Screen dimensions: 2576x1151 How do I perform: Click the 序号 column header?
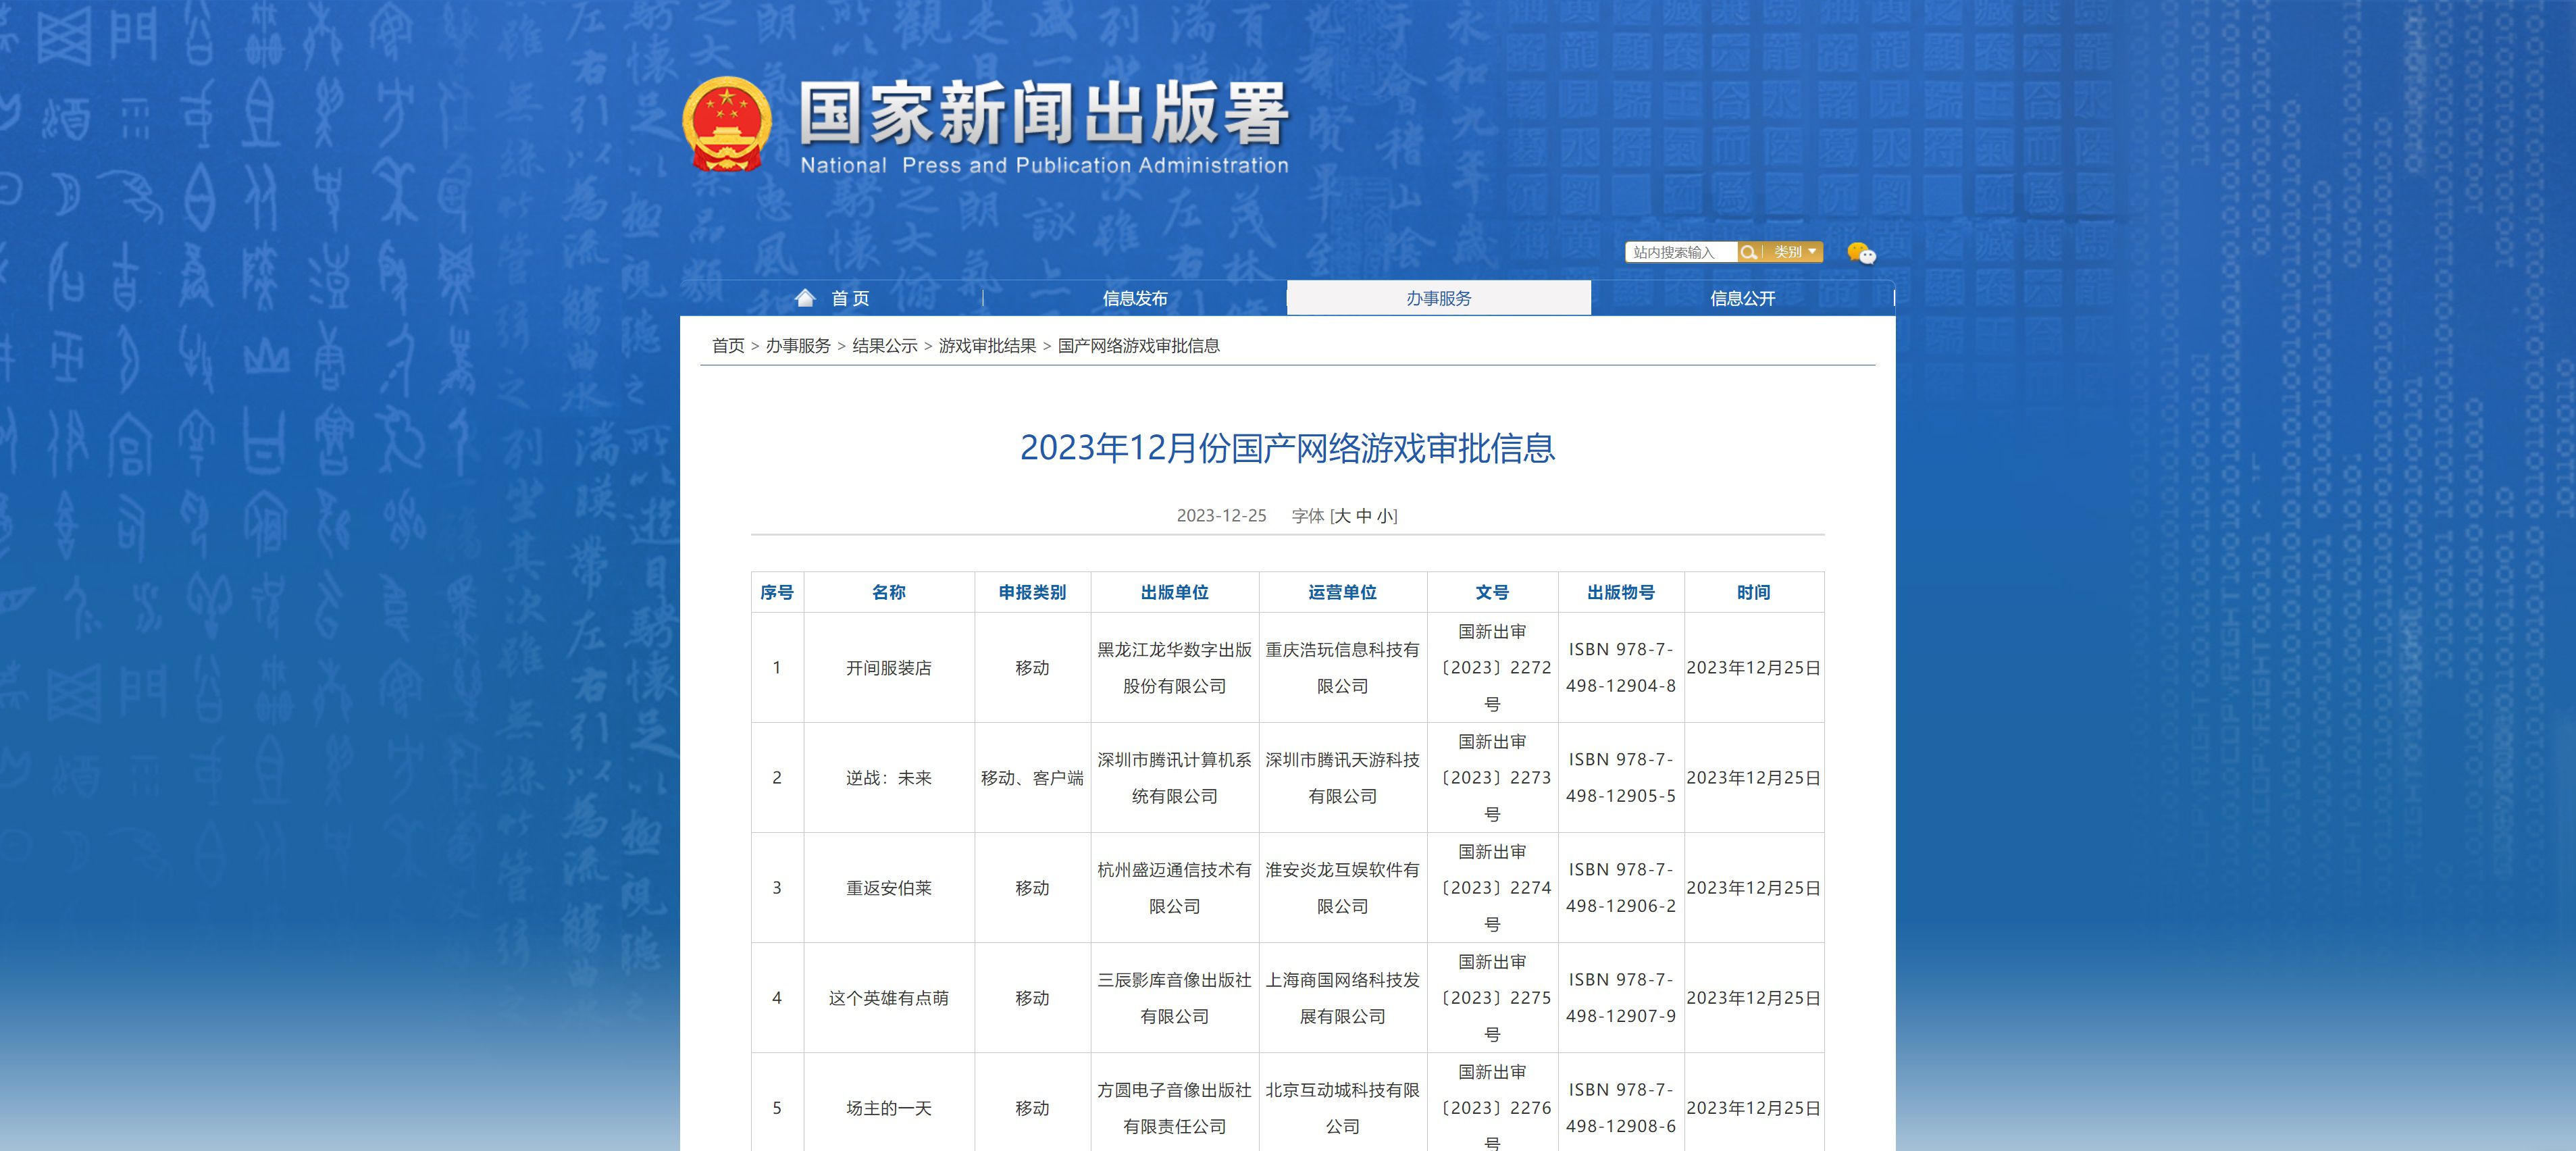click(x=777, y=592)
